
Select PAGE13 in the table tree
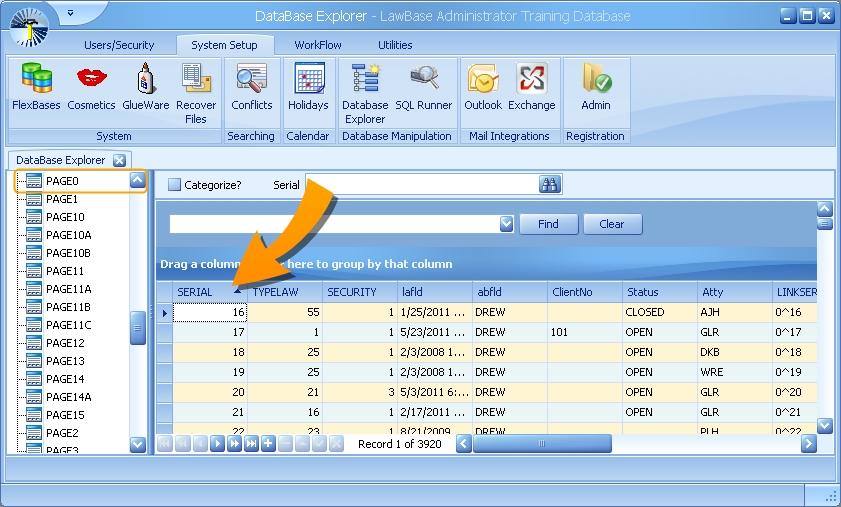(65, 361)
